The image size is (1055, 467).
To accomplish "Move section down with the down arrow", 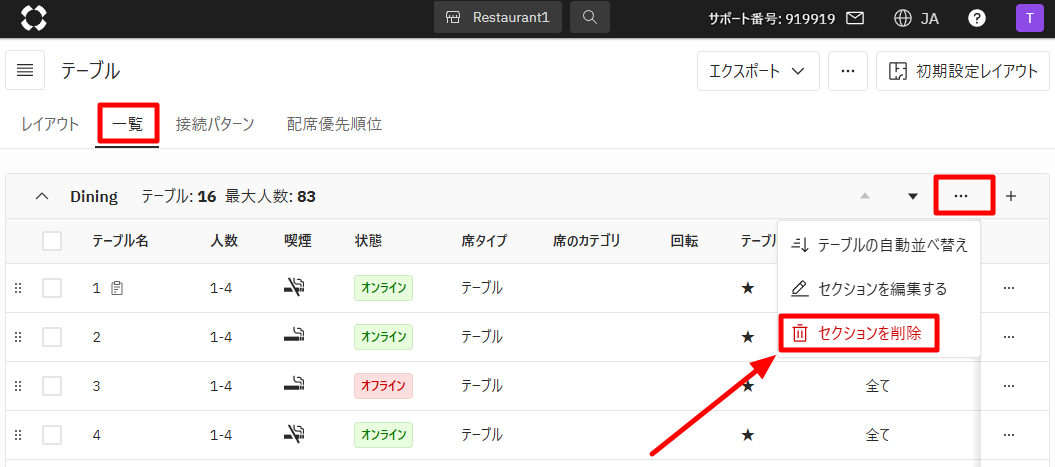I will point(912,196).
